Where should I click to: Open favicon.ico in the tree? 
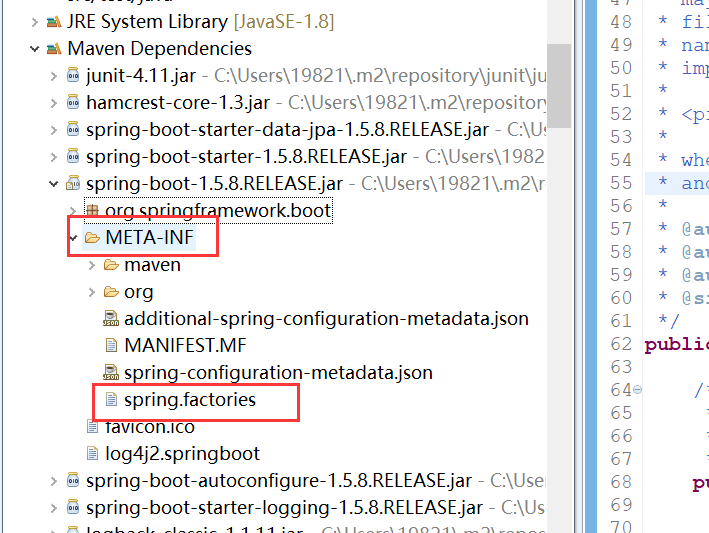(x=150, y=427)
